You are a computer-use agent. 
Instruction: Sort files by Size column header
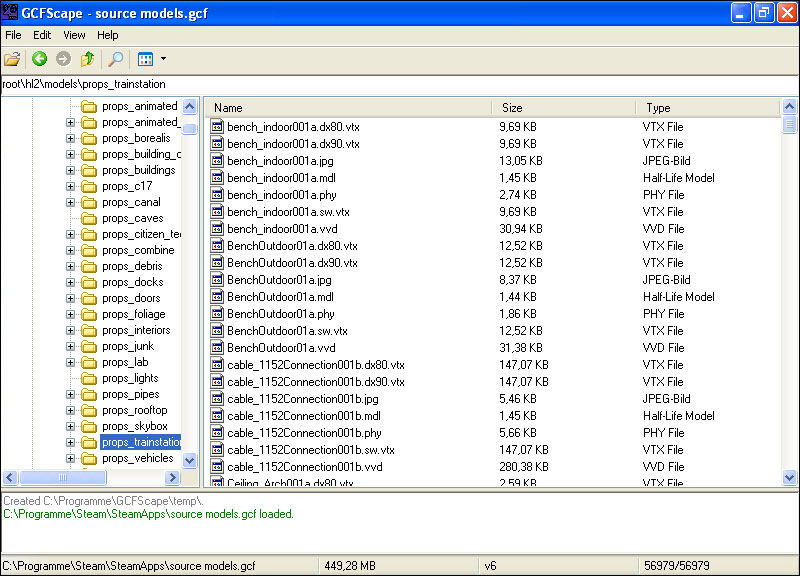tap(564, 108)
